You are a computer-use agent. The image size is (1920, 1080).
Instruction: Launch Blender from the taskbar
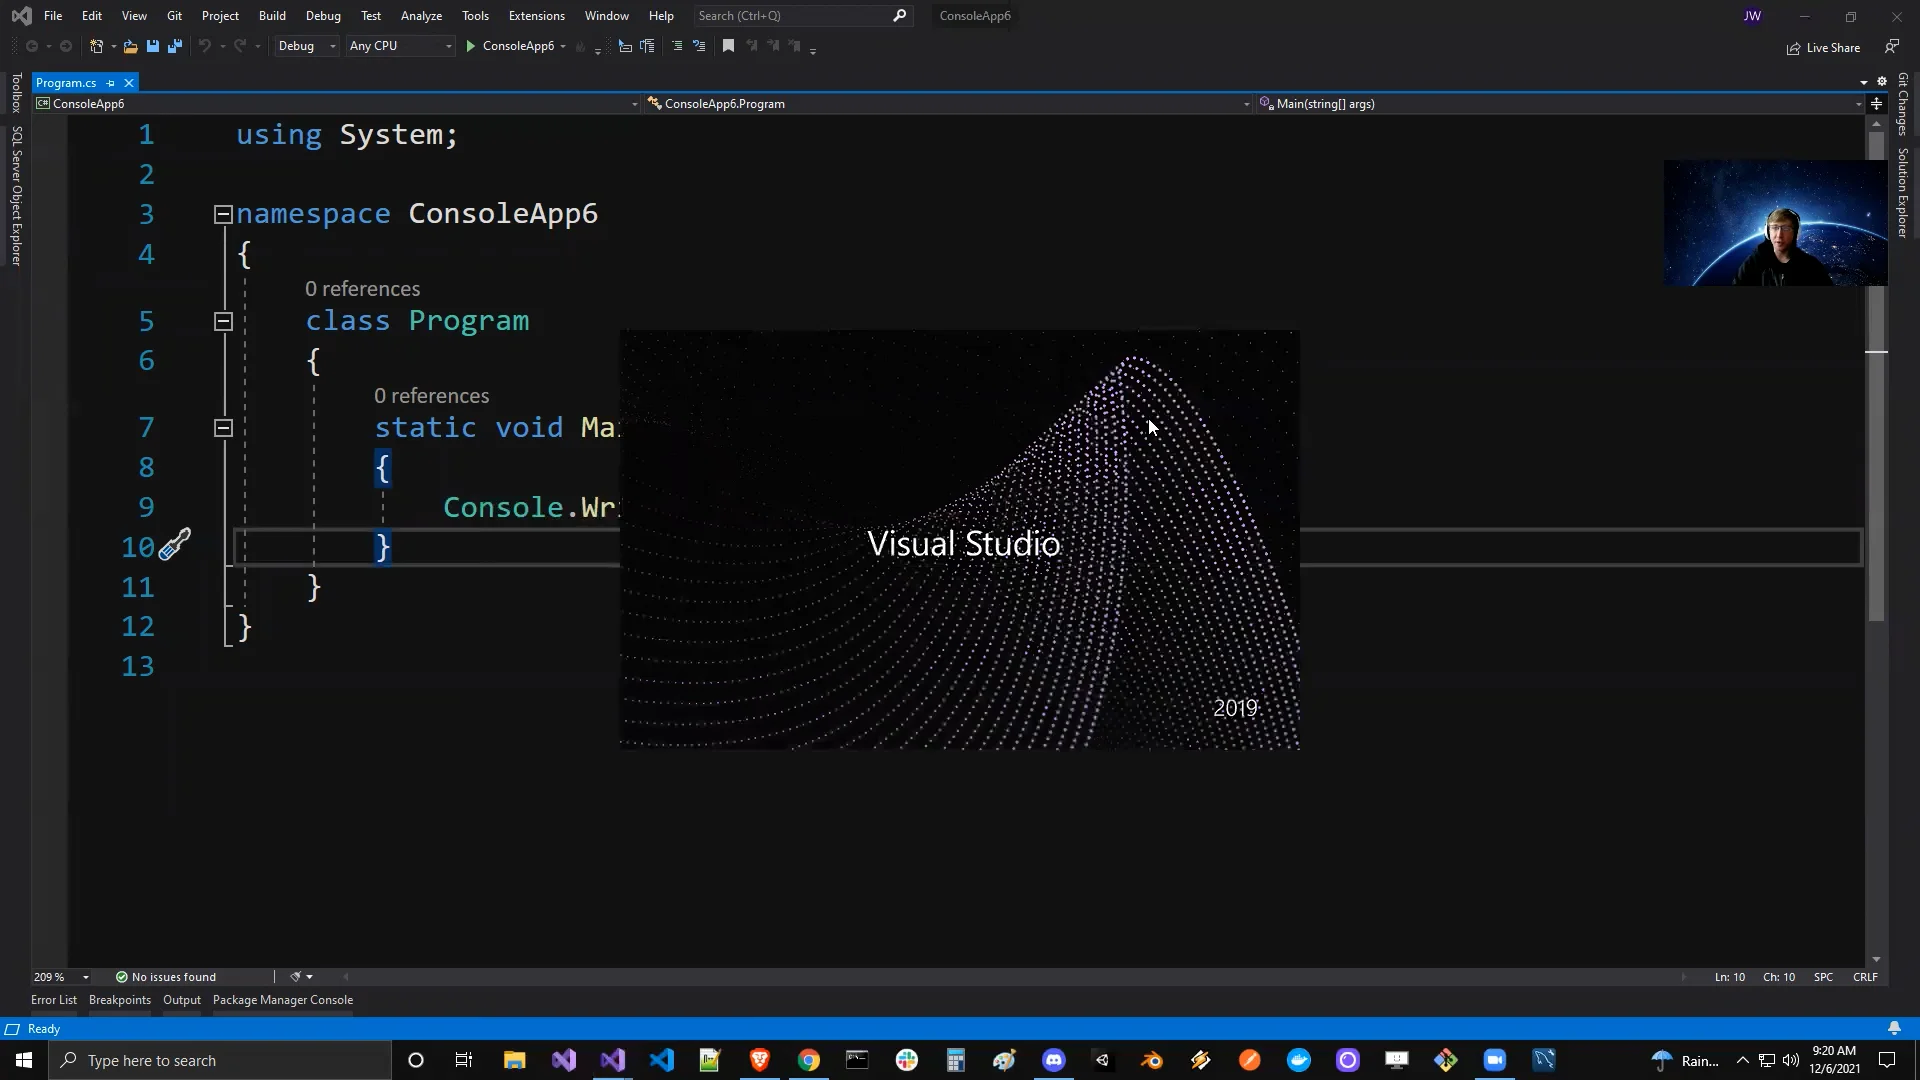tap(1152, 1060)
